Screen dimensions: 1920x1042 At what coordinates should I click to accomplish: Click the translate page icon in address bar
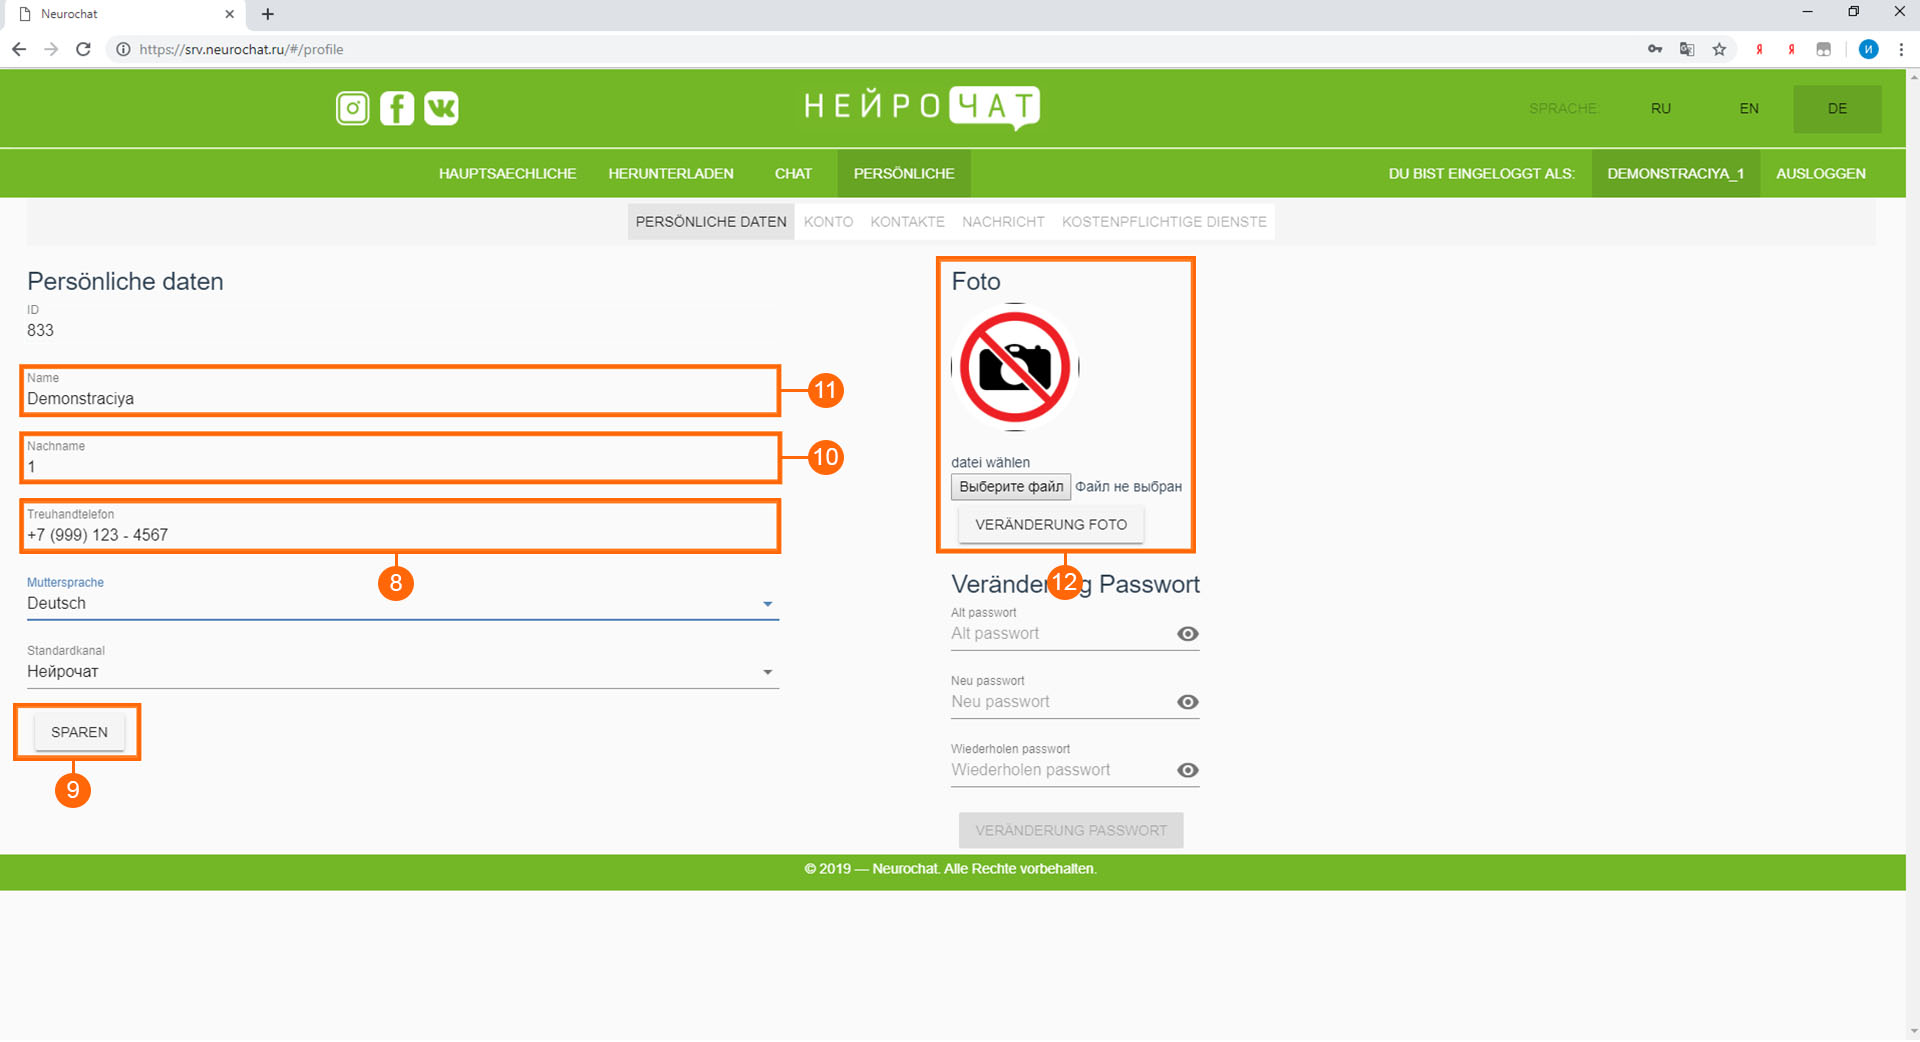click(1687, 49)
